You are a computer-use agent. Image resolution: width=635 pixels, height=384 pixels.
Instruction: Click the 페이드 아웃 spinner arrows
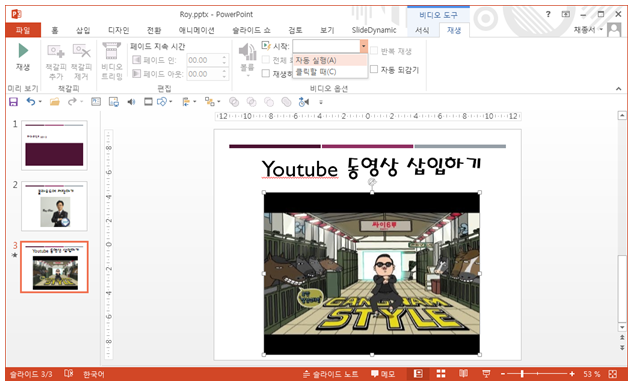(x=224, y=74)
